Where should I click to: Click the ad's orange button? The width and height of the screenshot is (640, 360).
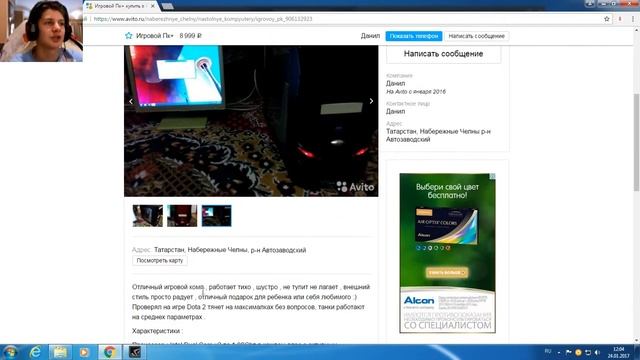point(447,272)
